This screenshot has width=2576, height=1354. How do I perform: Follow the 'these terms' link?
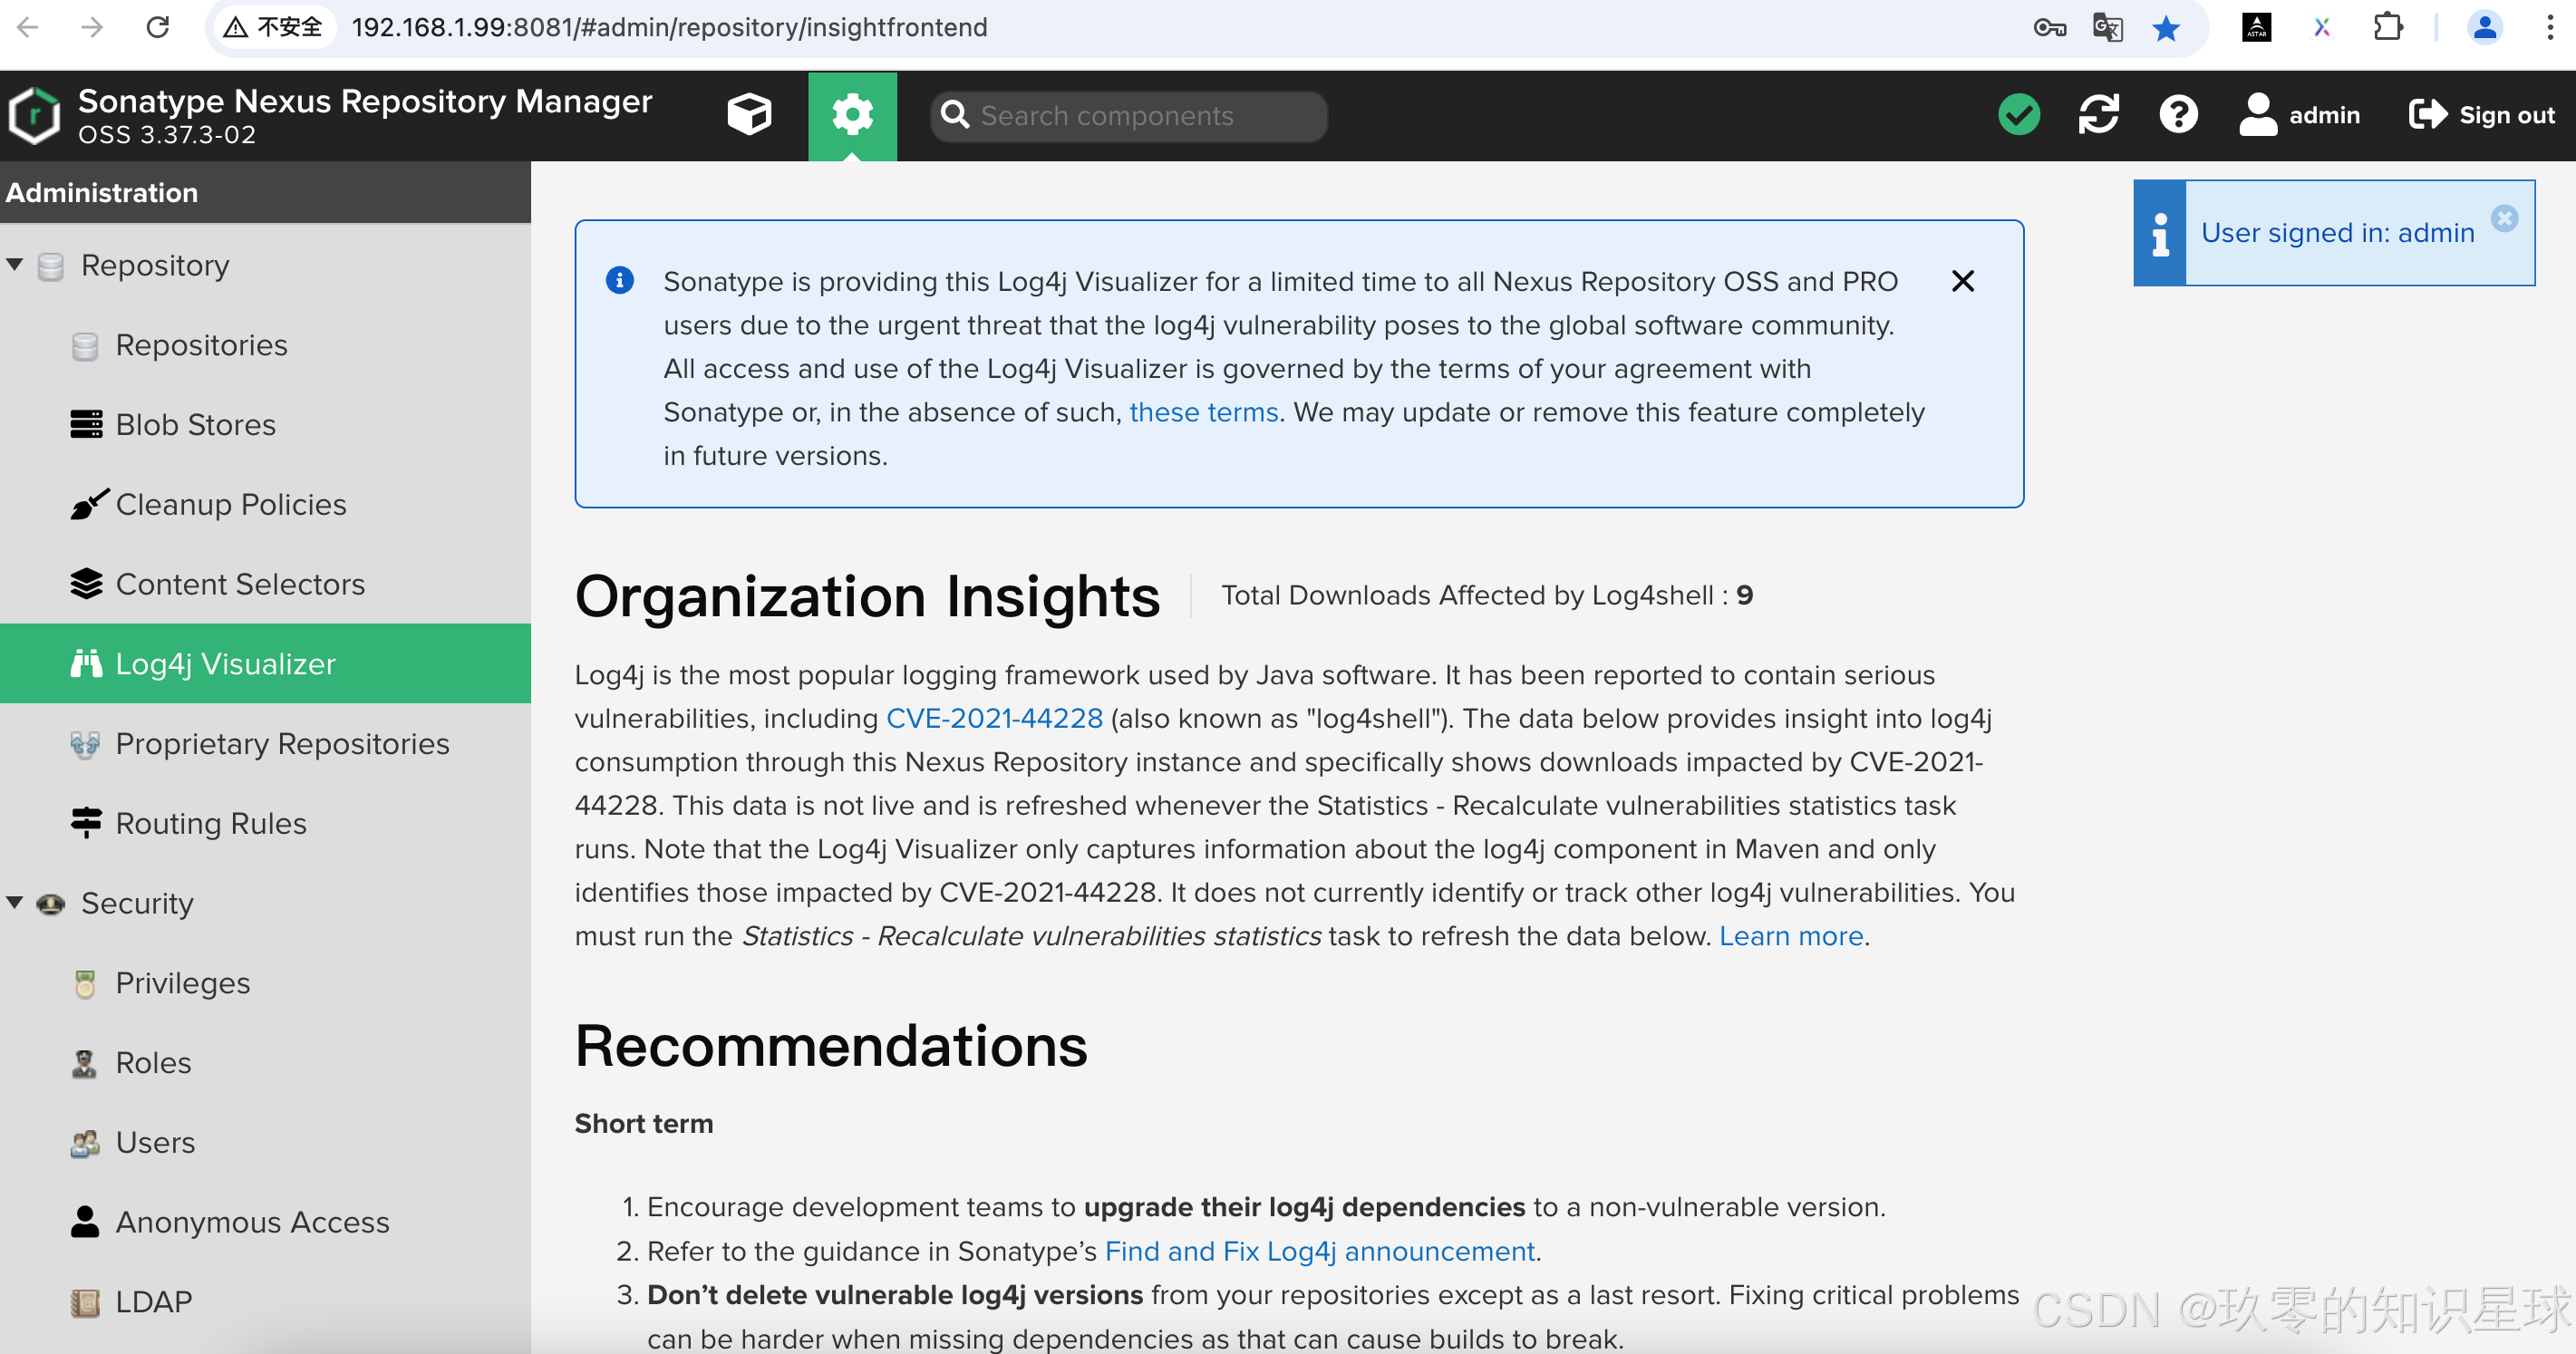[1203, 412]
